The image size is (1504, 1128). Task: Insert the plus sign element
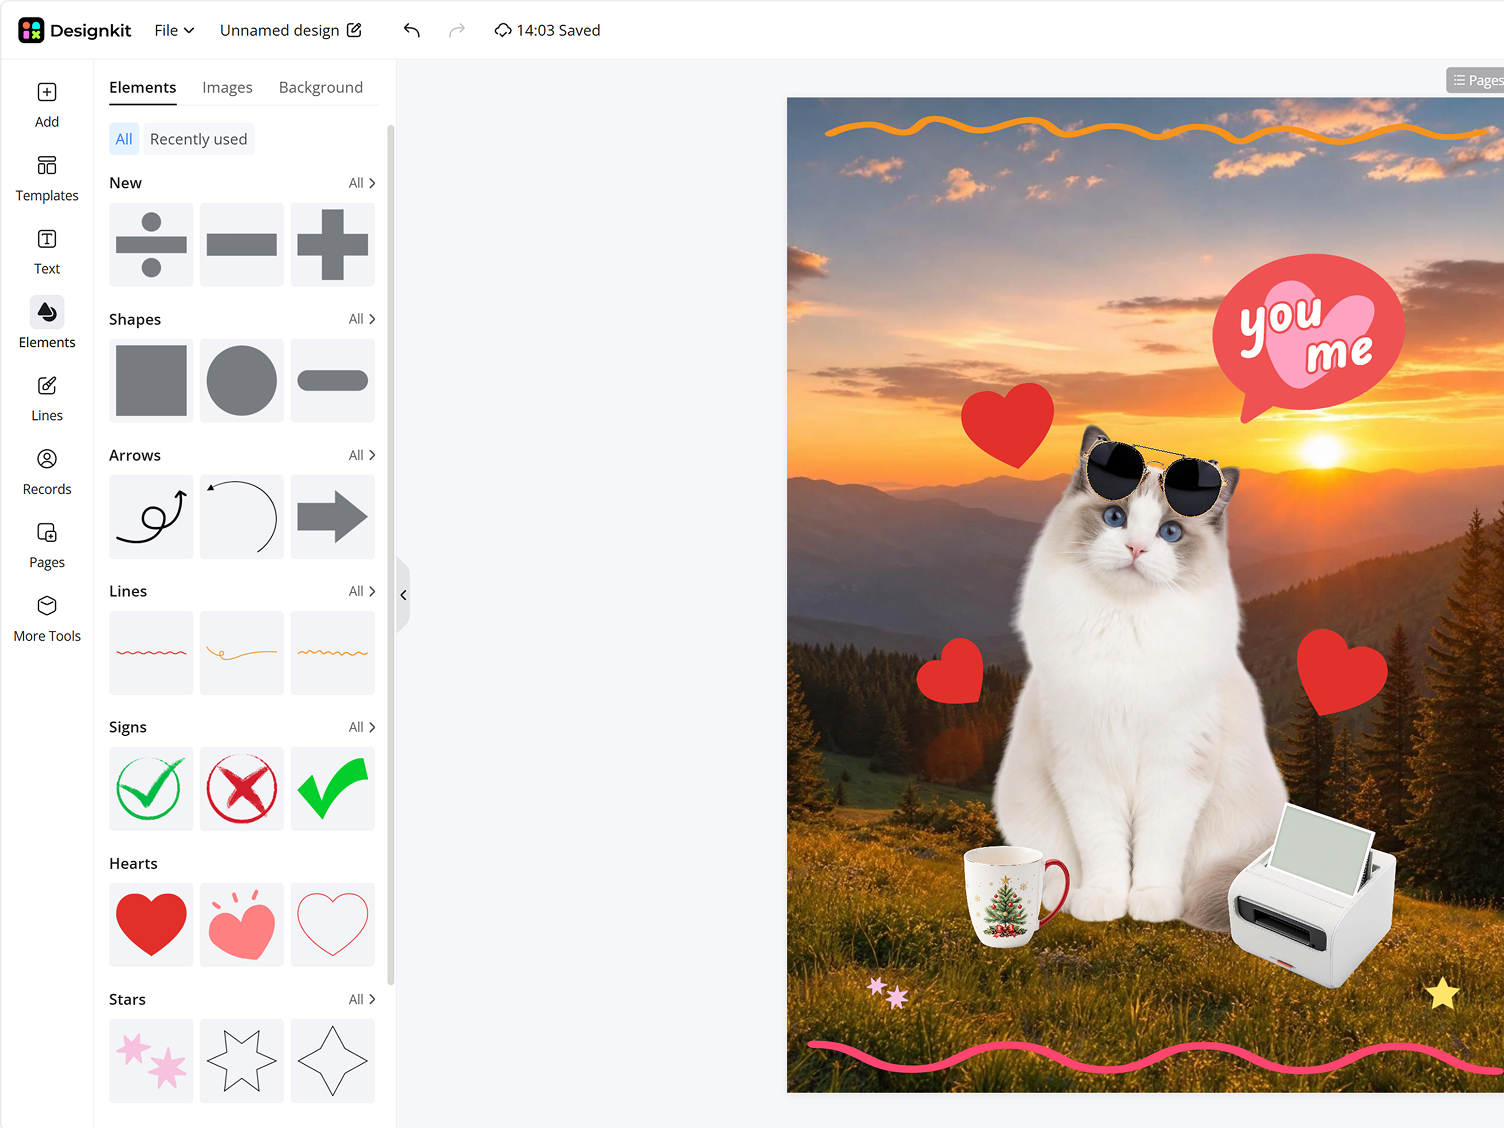pyautogui.click(x=333, y=245)
